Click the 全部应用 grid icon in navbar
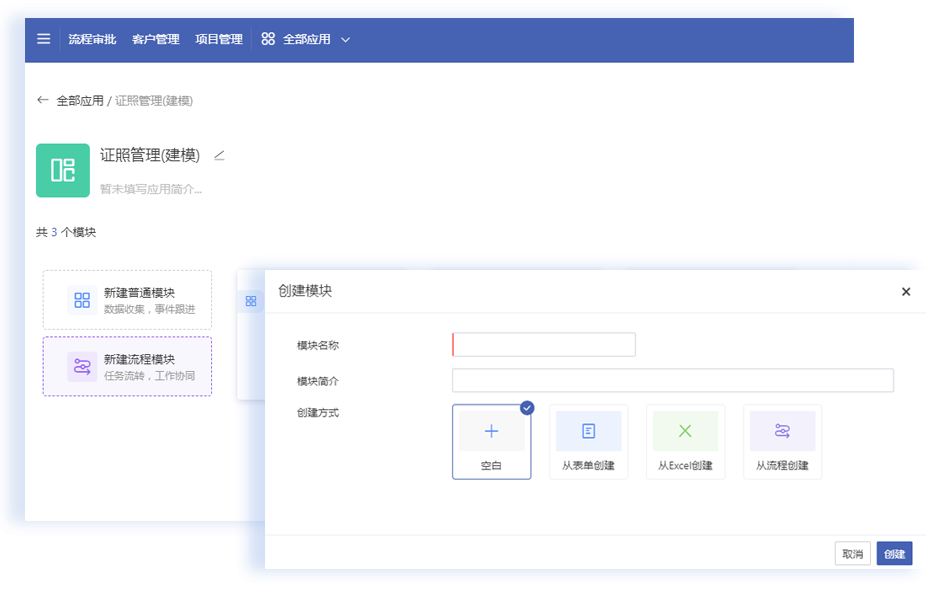The image size is (952, 596). pyautogui.click(x=268, y=39)
